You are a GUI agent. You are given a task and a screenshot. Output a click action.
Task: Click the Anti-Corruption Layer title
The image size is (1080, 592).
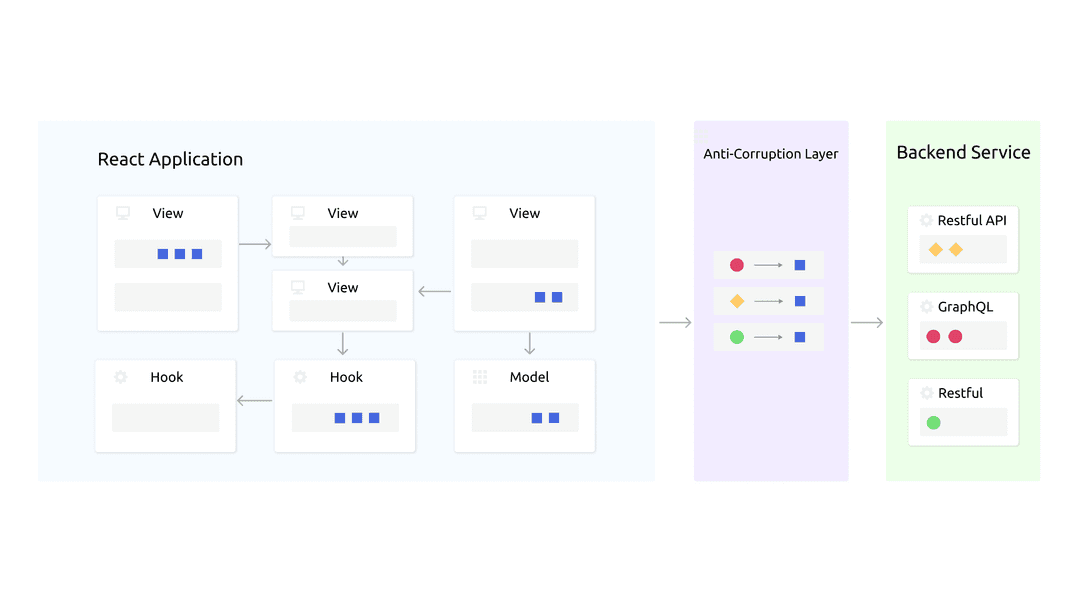tap(771, 154)
